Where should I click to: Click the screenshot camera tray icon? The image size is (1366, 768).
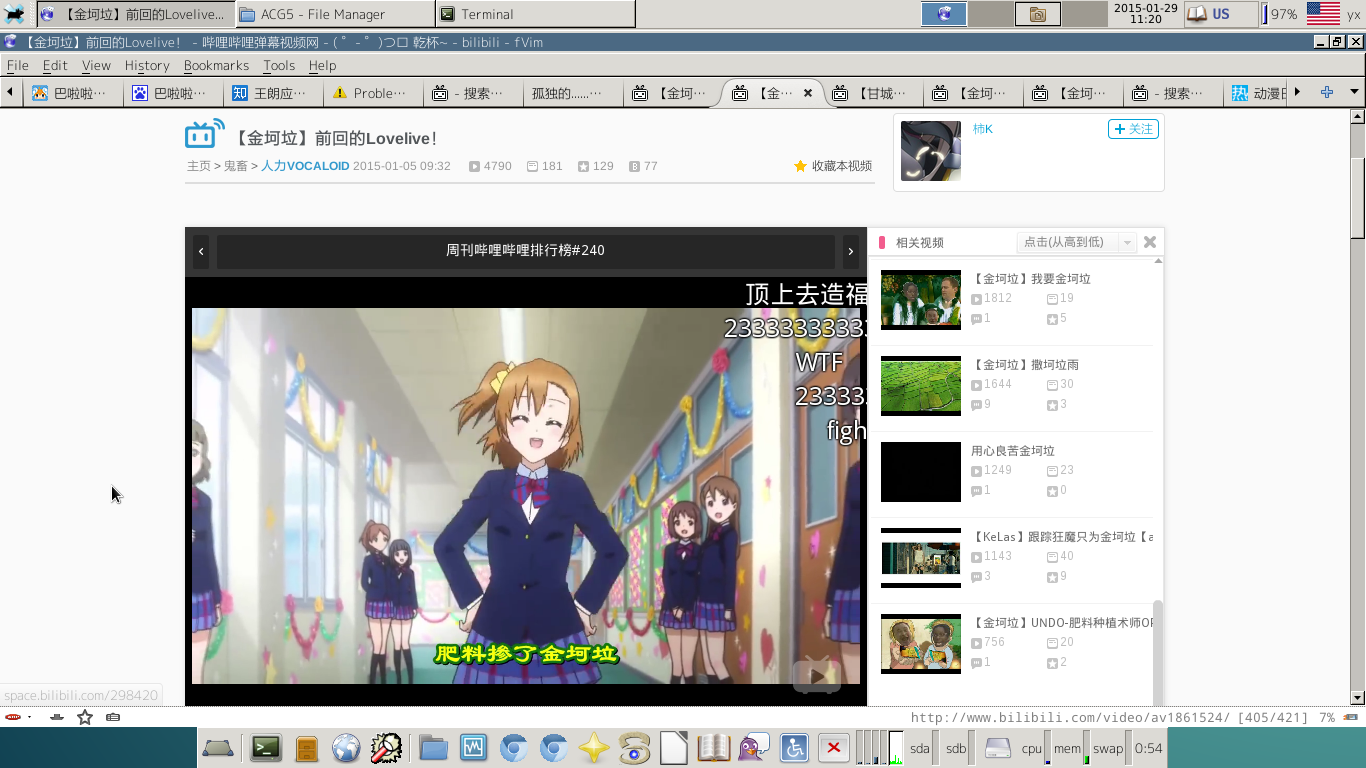click(1038, 14)
